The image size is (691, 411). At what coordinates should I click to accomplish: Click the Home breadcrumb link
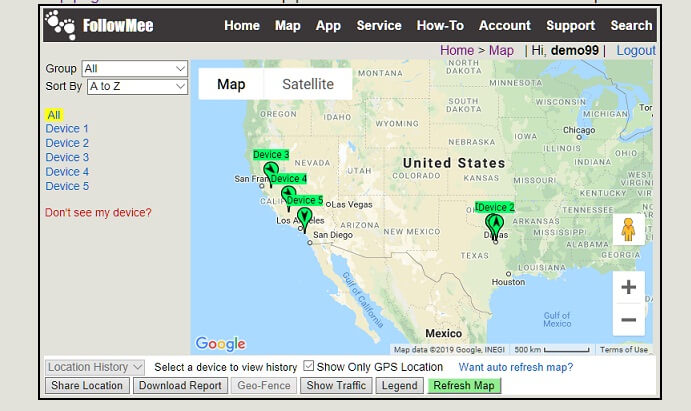457,50
